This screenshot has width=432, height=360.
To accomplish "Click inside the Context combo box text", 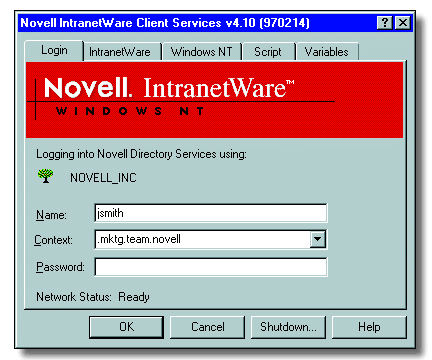I will click(203, 239).
